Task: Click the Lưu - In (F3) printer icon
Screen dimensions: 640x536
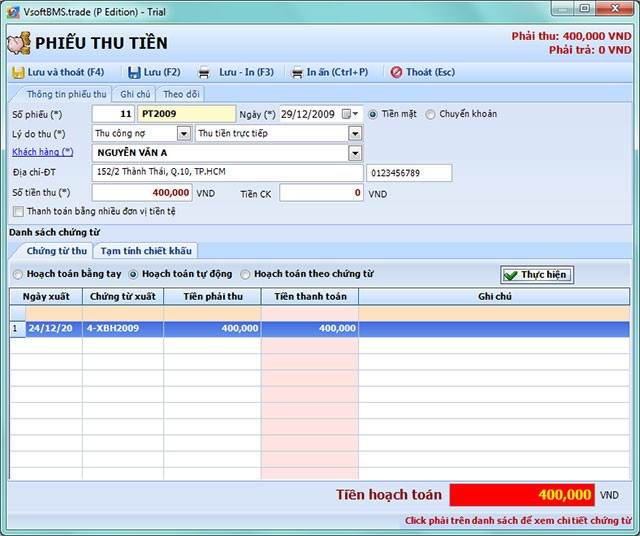Action: (204, 72)
